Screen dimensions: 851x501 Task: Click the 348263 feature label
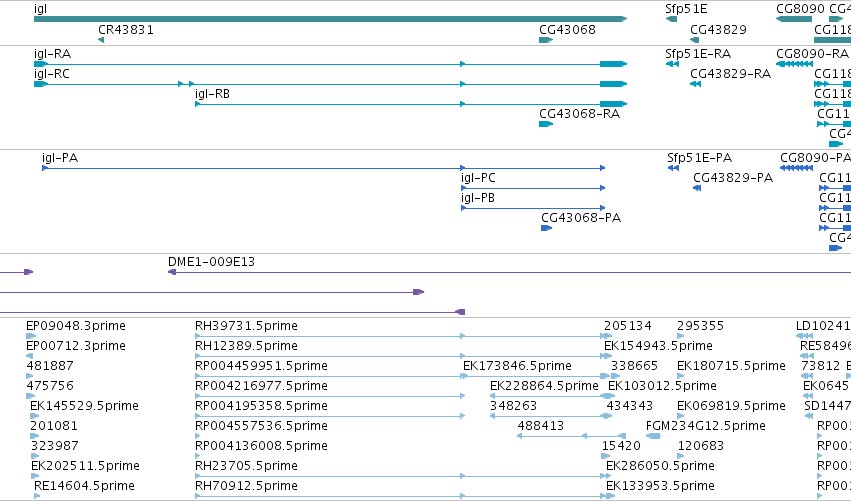tap(513, 406)
